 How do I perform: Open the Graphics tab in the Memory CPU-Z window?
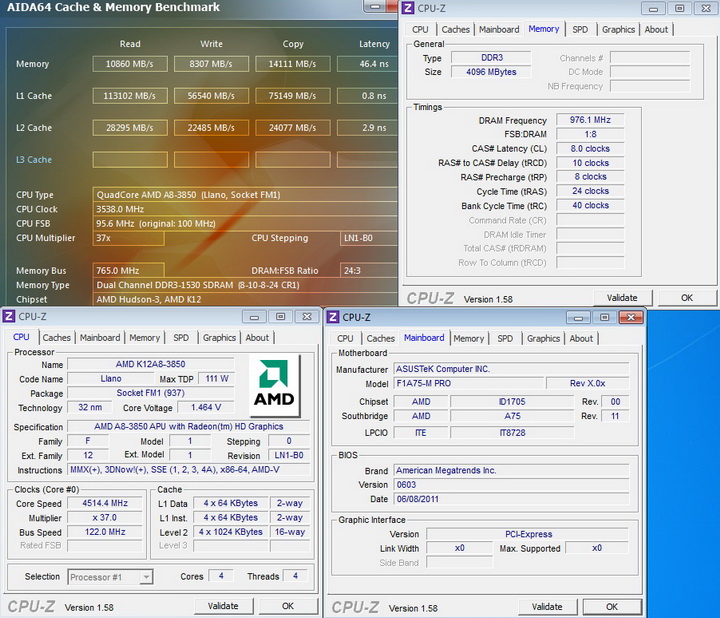pyautogui.click(x=618, y=29)
